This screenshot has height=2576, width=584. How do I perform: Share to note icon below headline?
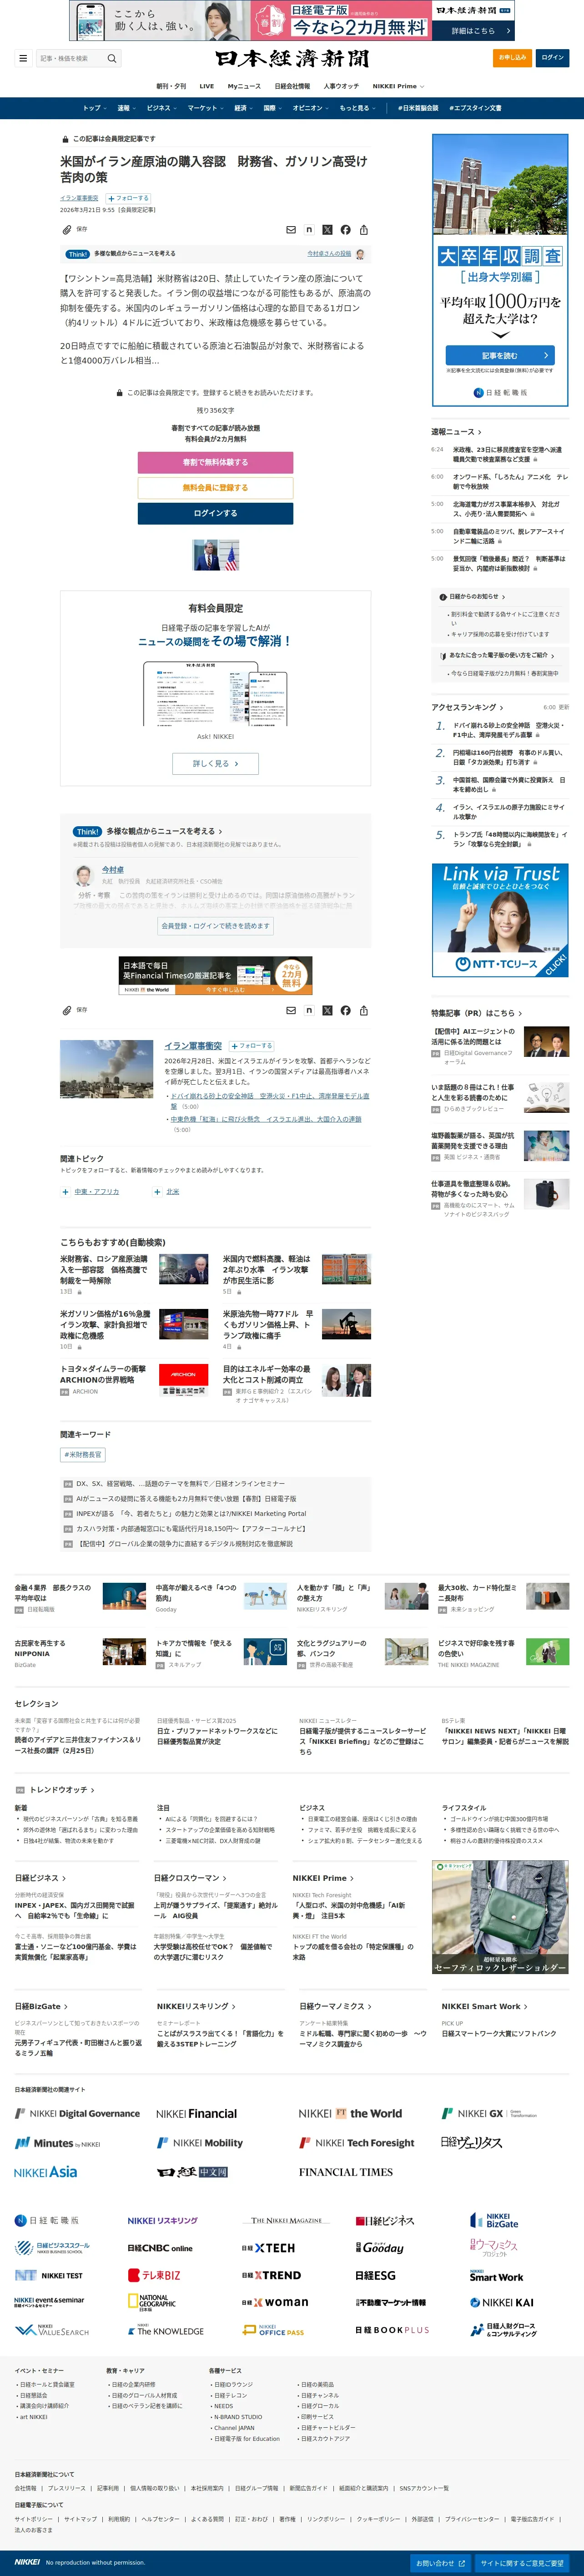pos(309,230)
